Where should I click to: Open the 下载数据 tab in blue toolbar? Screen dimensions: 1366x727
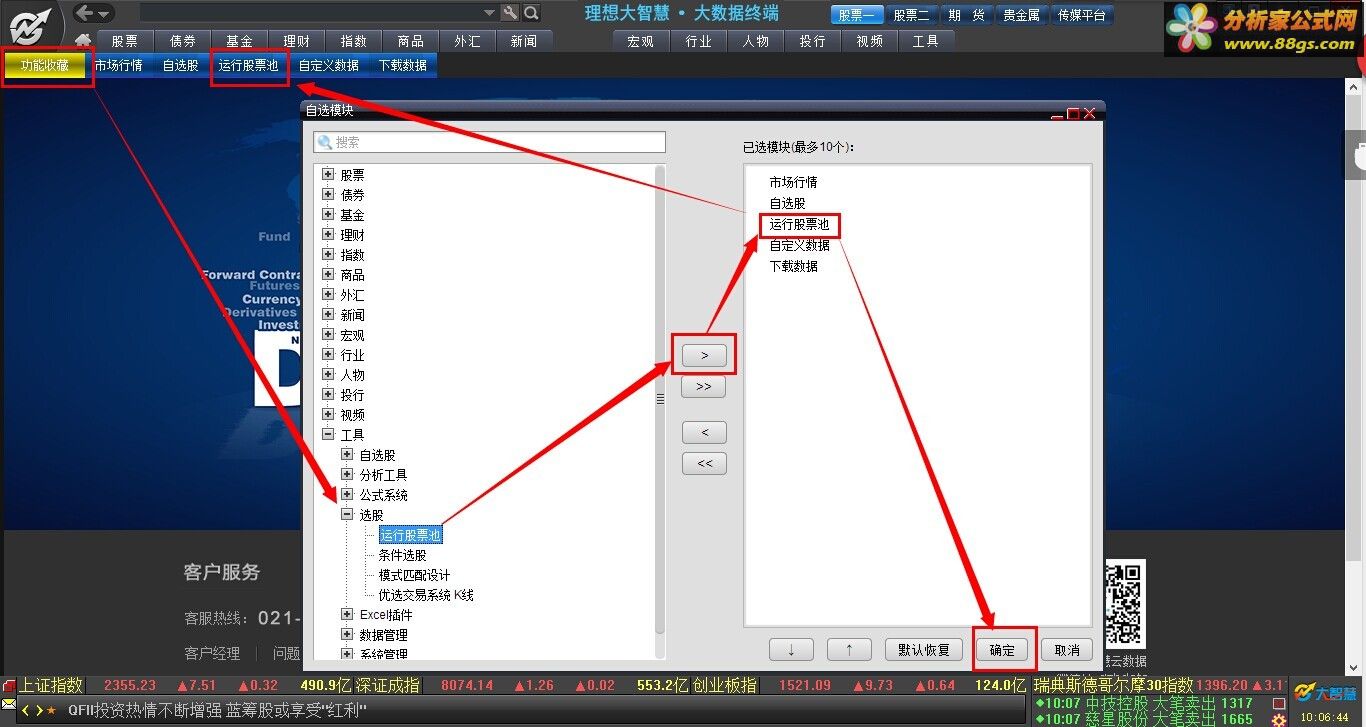pyautogui.click(x=402, y=65)
